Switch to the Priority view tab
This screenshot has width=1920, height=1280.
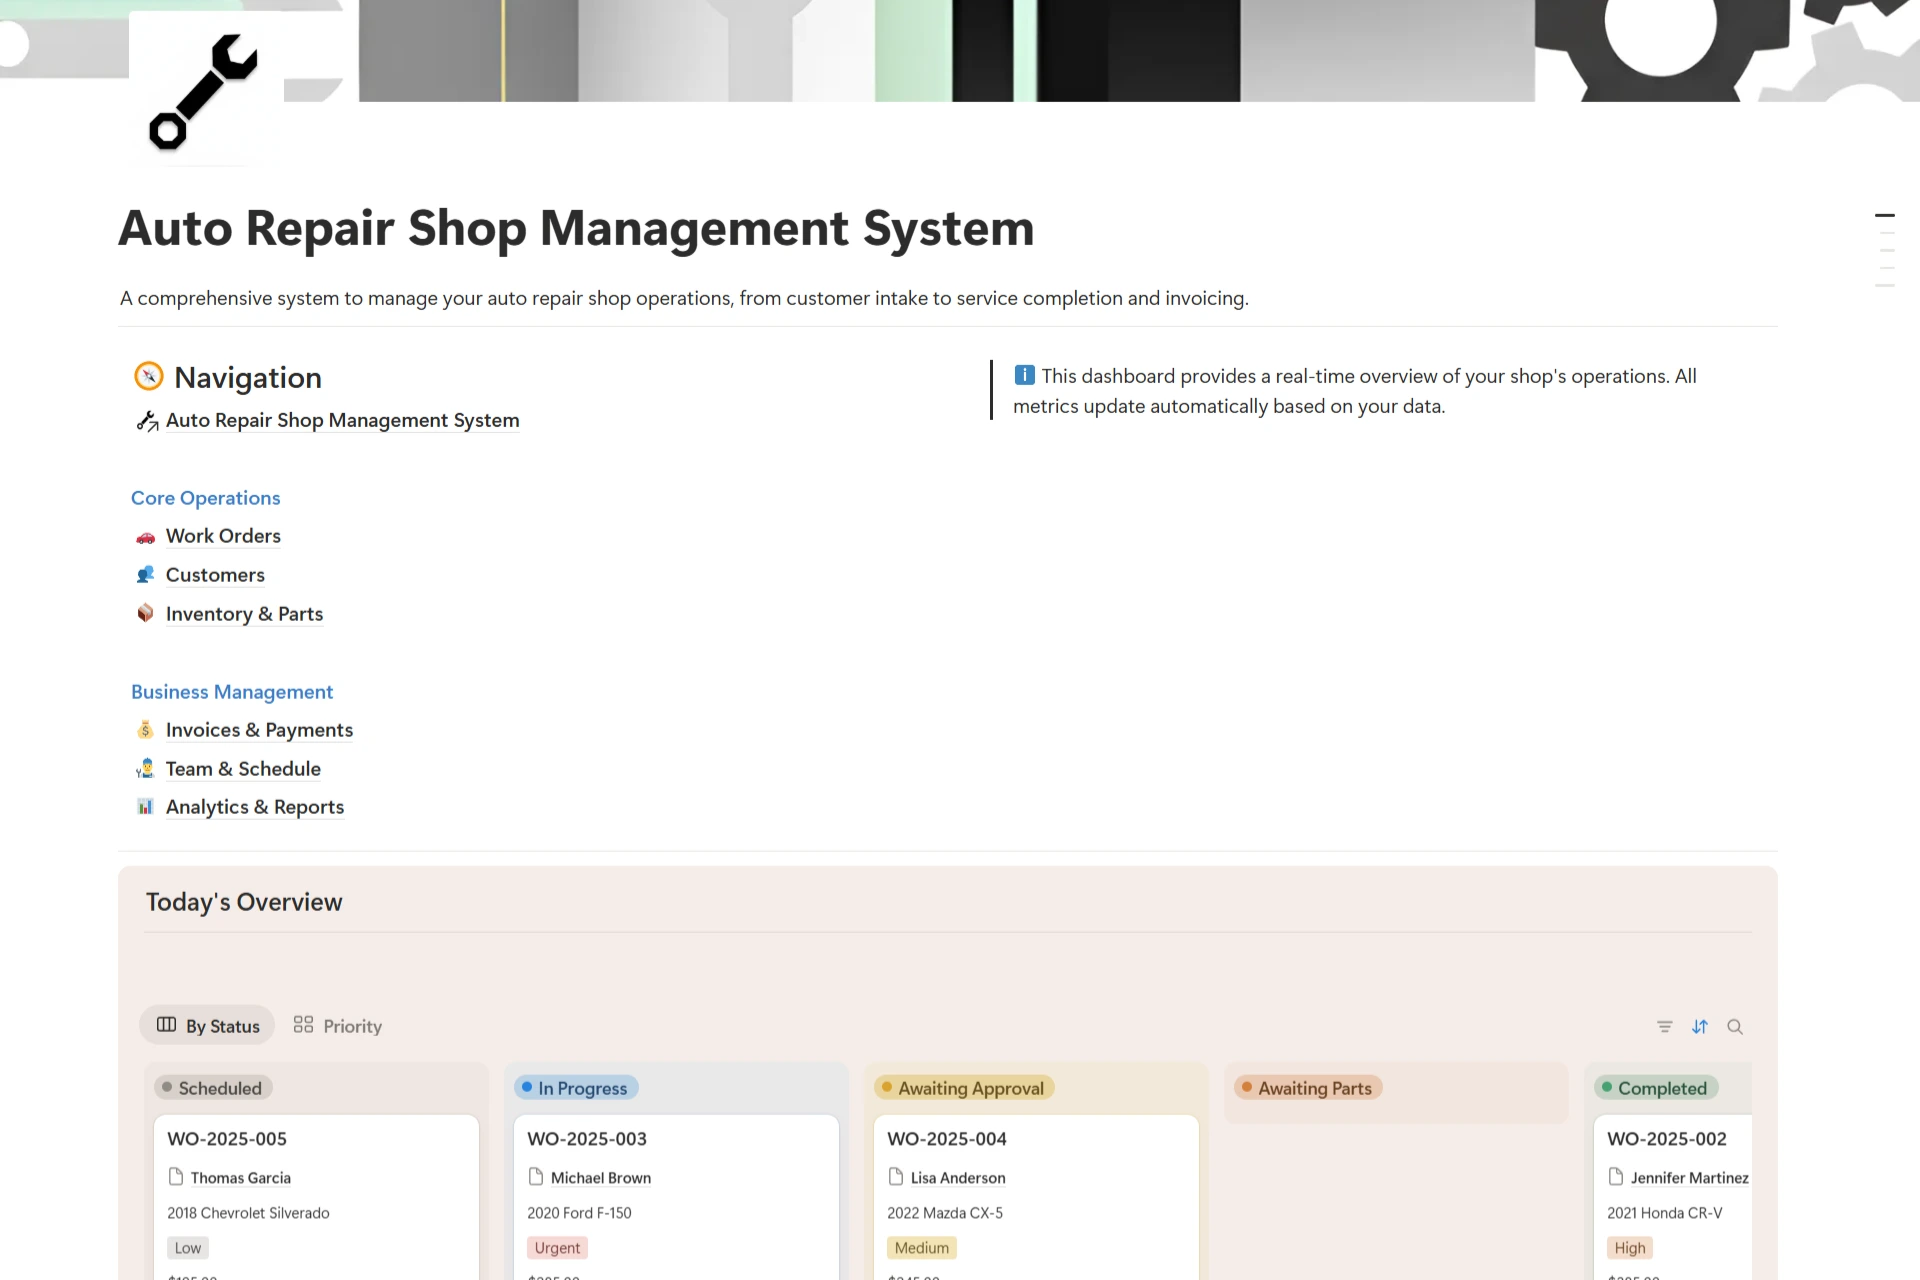pyautogui.click(x=338, y=1026)
